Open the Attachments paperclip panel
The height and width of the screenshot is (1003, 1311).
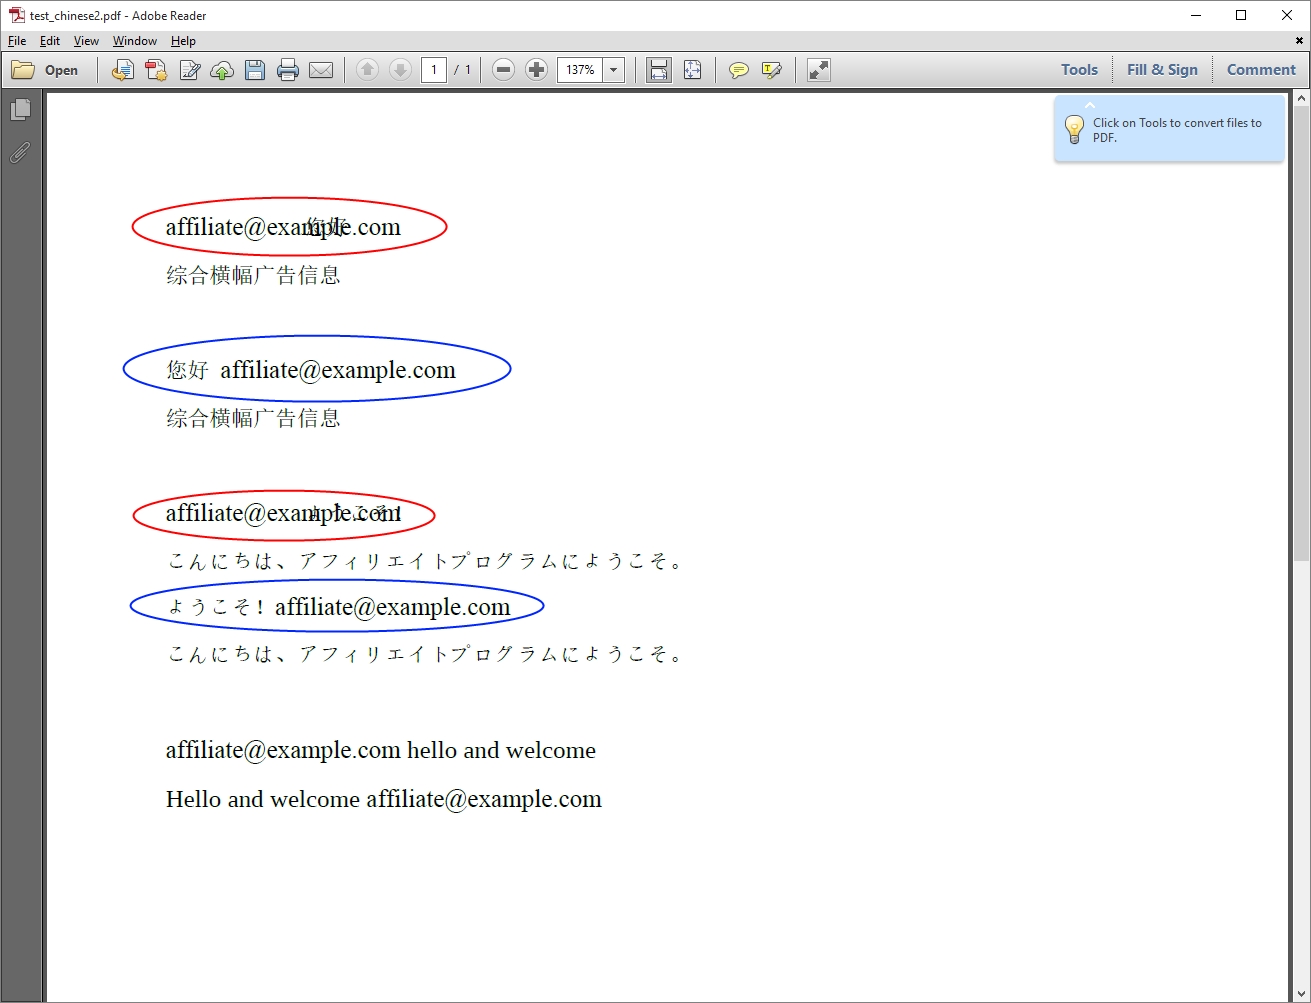20,153
